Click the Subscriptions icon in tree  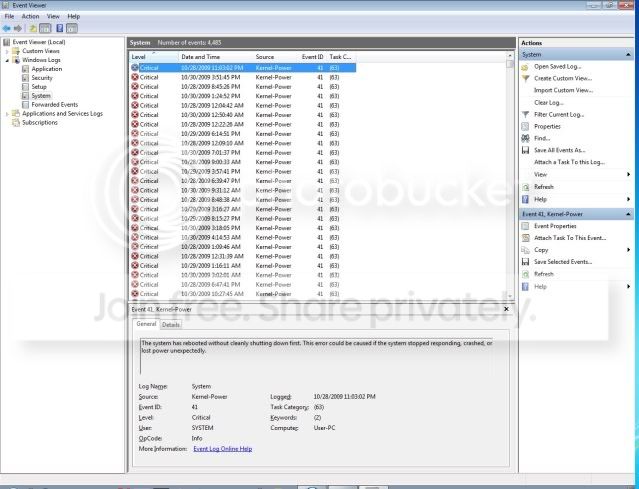(x=16, y=123)
